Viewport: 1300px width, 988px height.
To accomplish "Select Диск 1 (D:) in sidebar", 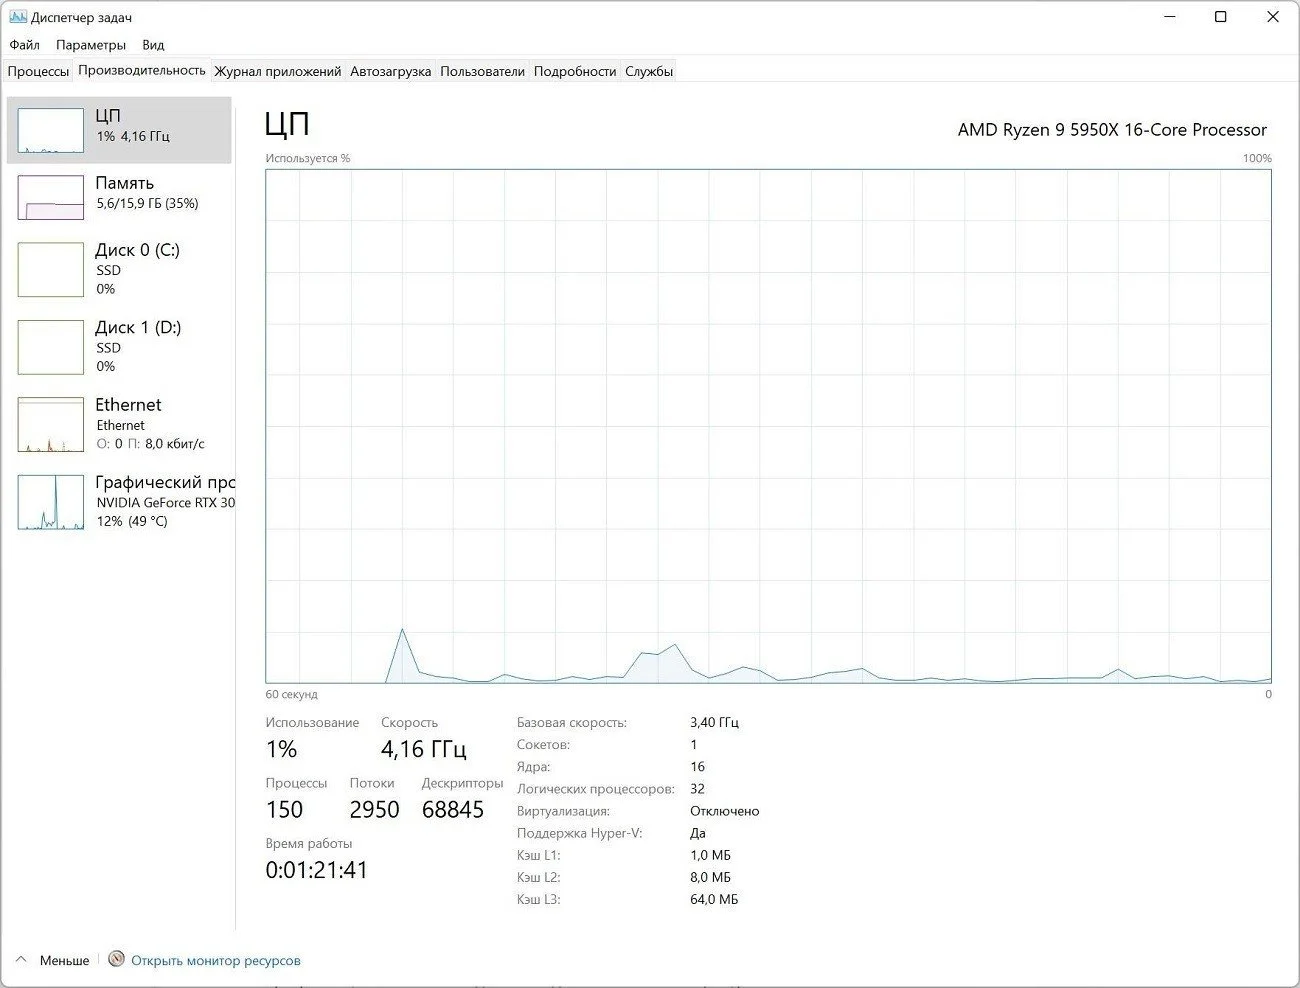I will (x=119, y=346).
